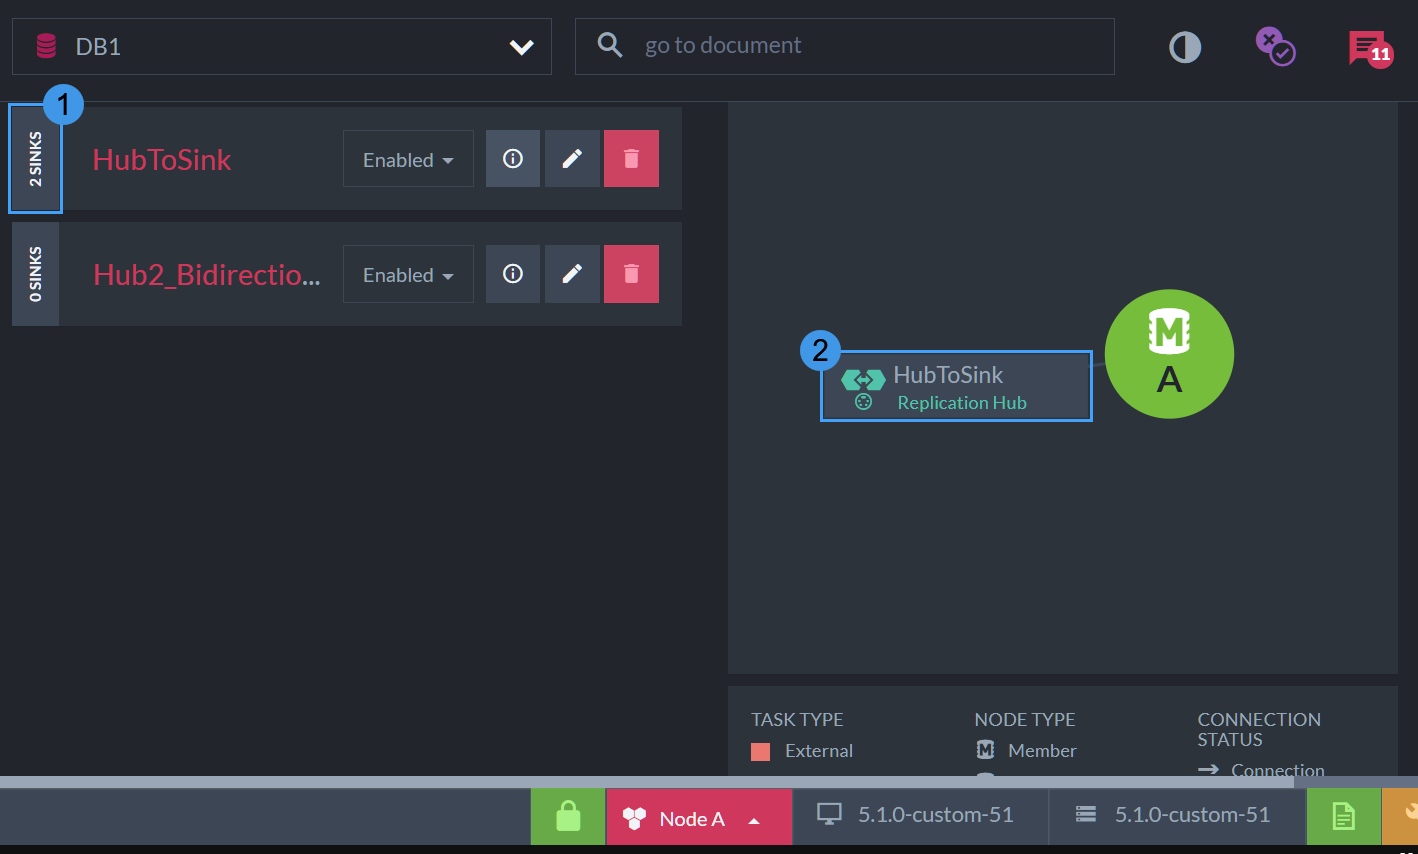1418x854 pixels.
Task: Show info details for HubToSink
Action: (x=513, y=159)
